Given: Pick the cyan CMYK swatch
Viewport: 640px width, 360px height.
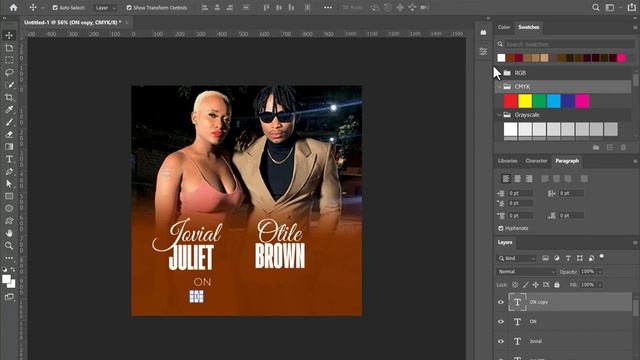Looking at the screenshot, I should (x=553, y=101).
